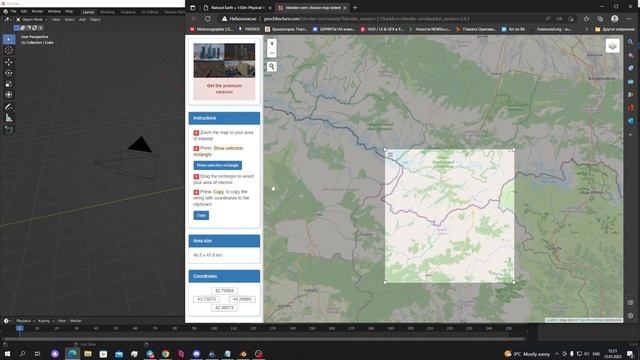Open a new browser tab

tap(355, 7)
